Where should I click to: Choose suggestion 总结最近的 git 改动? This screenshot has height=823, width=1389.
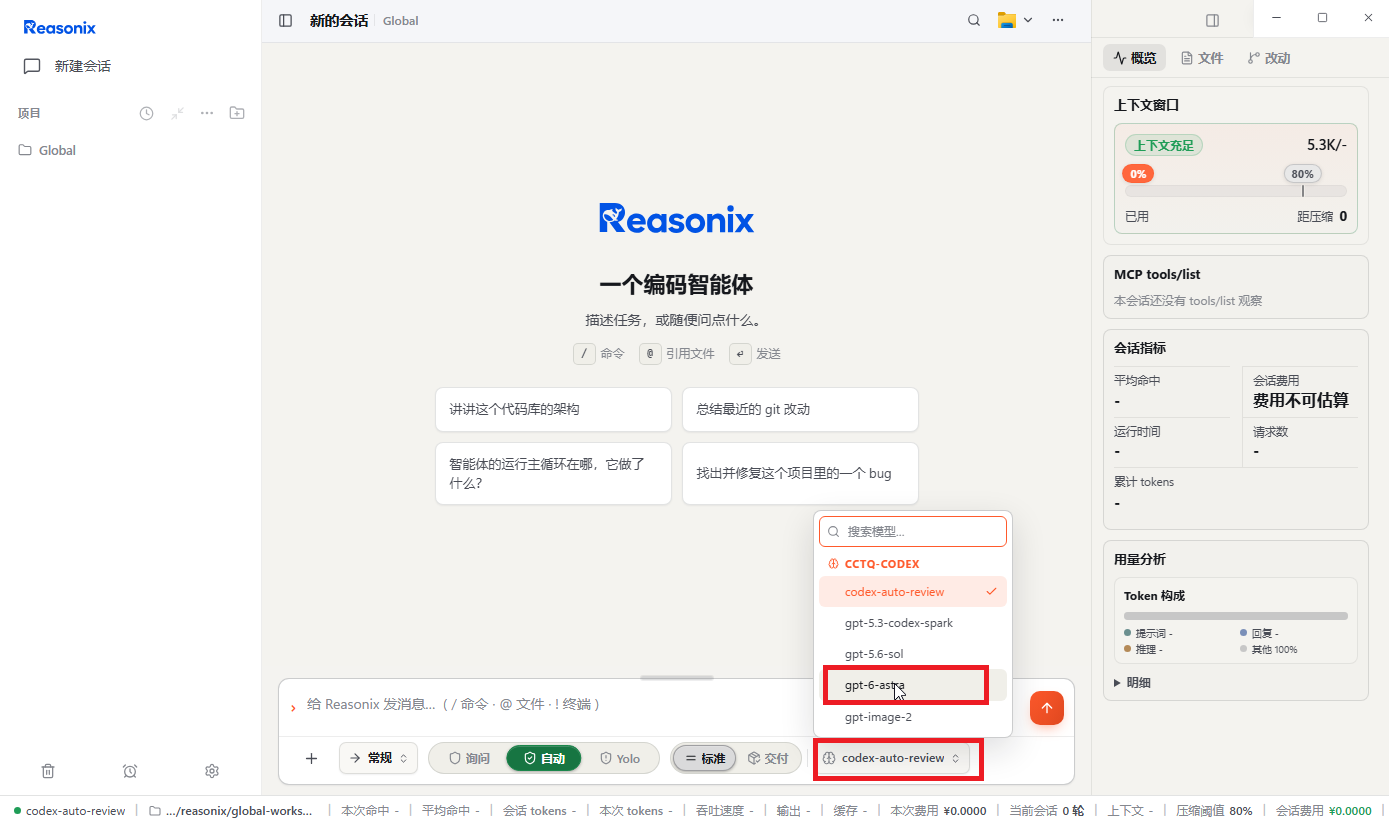point(800,409)
